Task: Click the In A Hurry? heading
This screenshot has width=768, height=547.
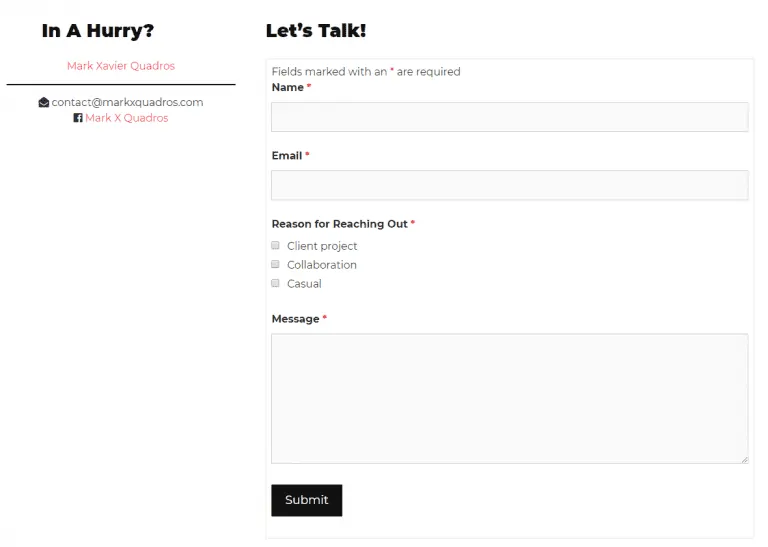Action: pyautogui.click(x=98, y=31)
